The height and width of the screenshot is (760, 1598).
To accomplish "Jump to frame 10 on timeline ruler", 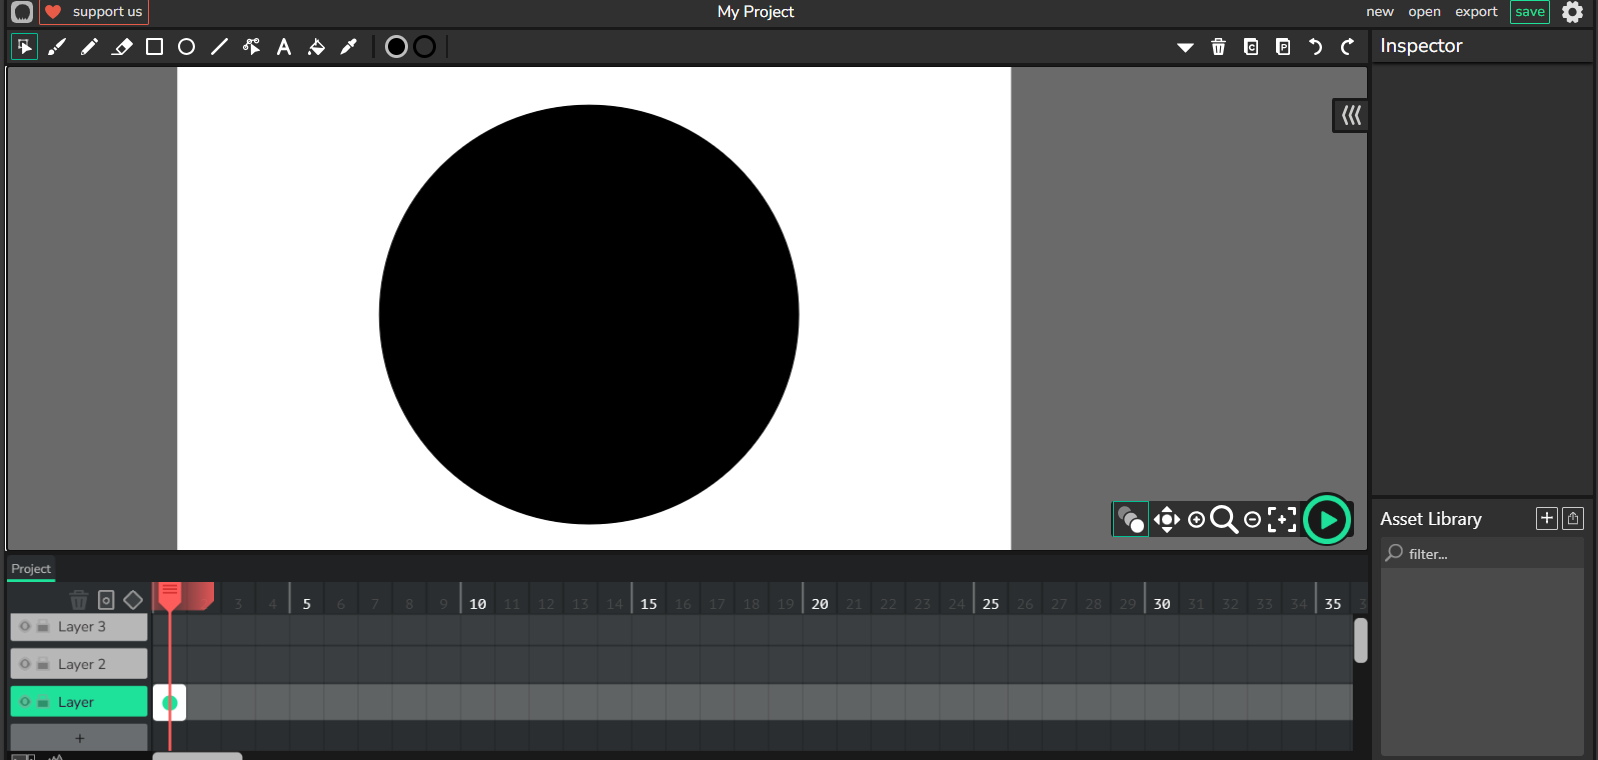I will tap(478, 604).
